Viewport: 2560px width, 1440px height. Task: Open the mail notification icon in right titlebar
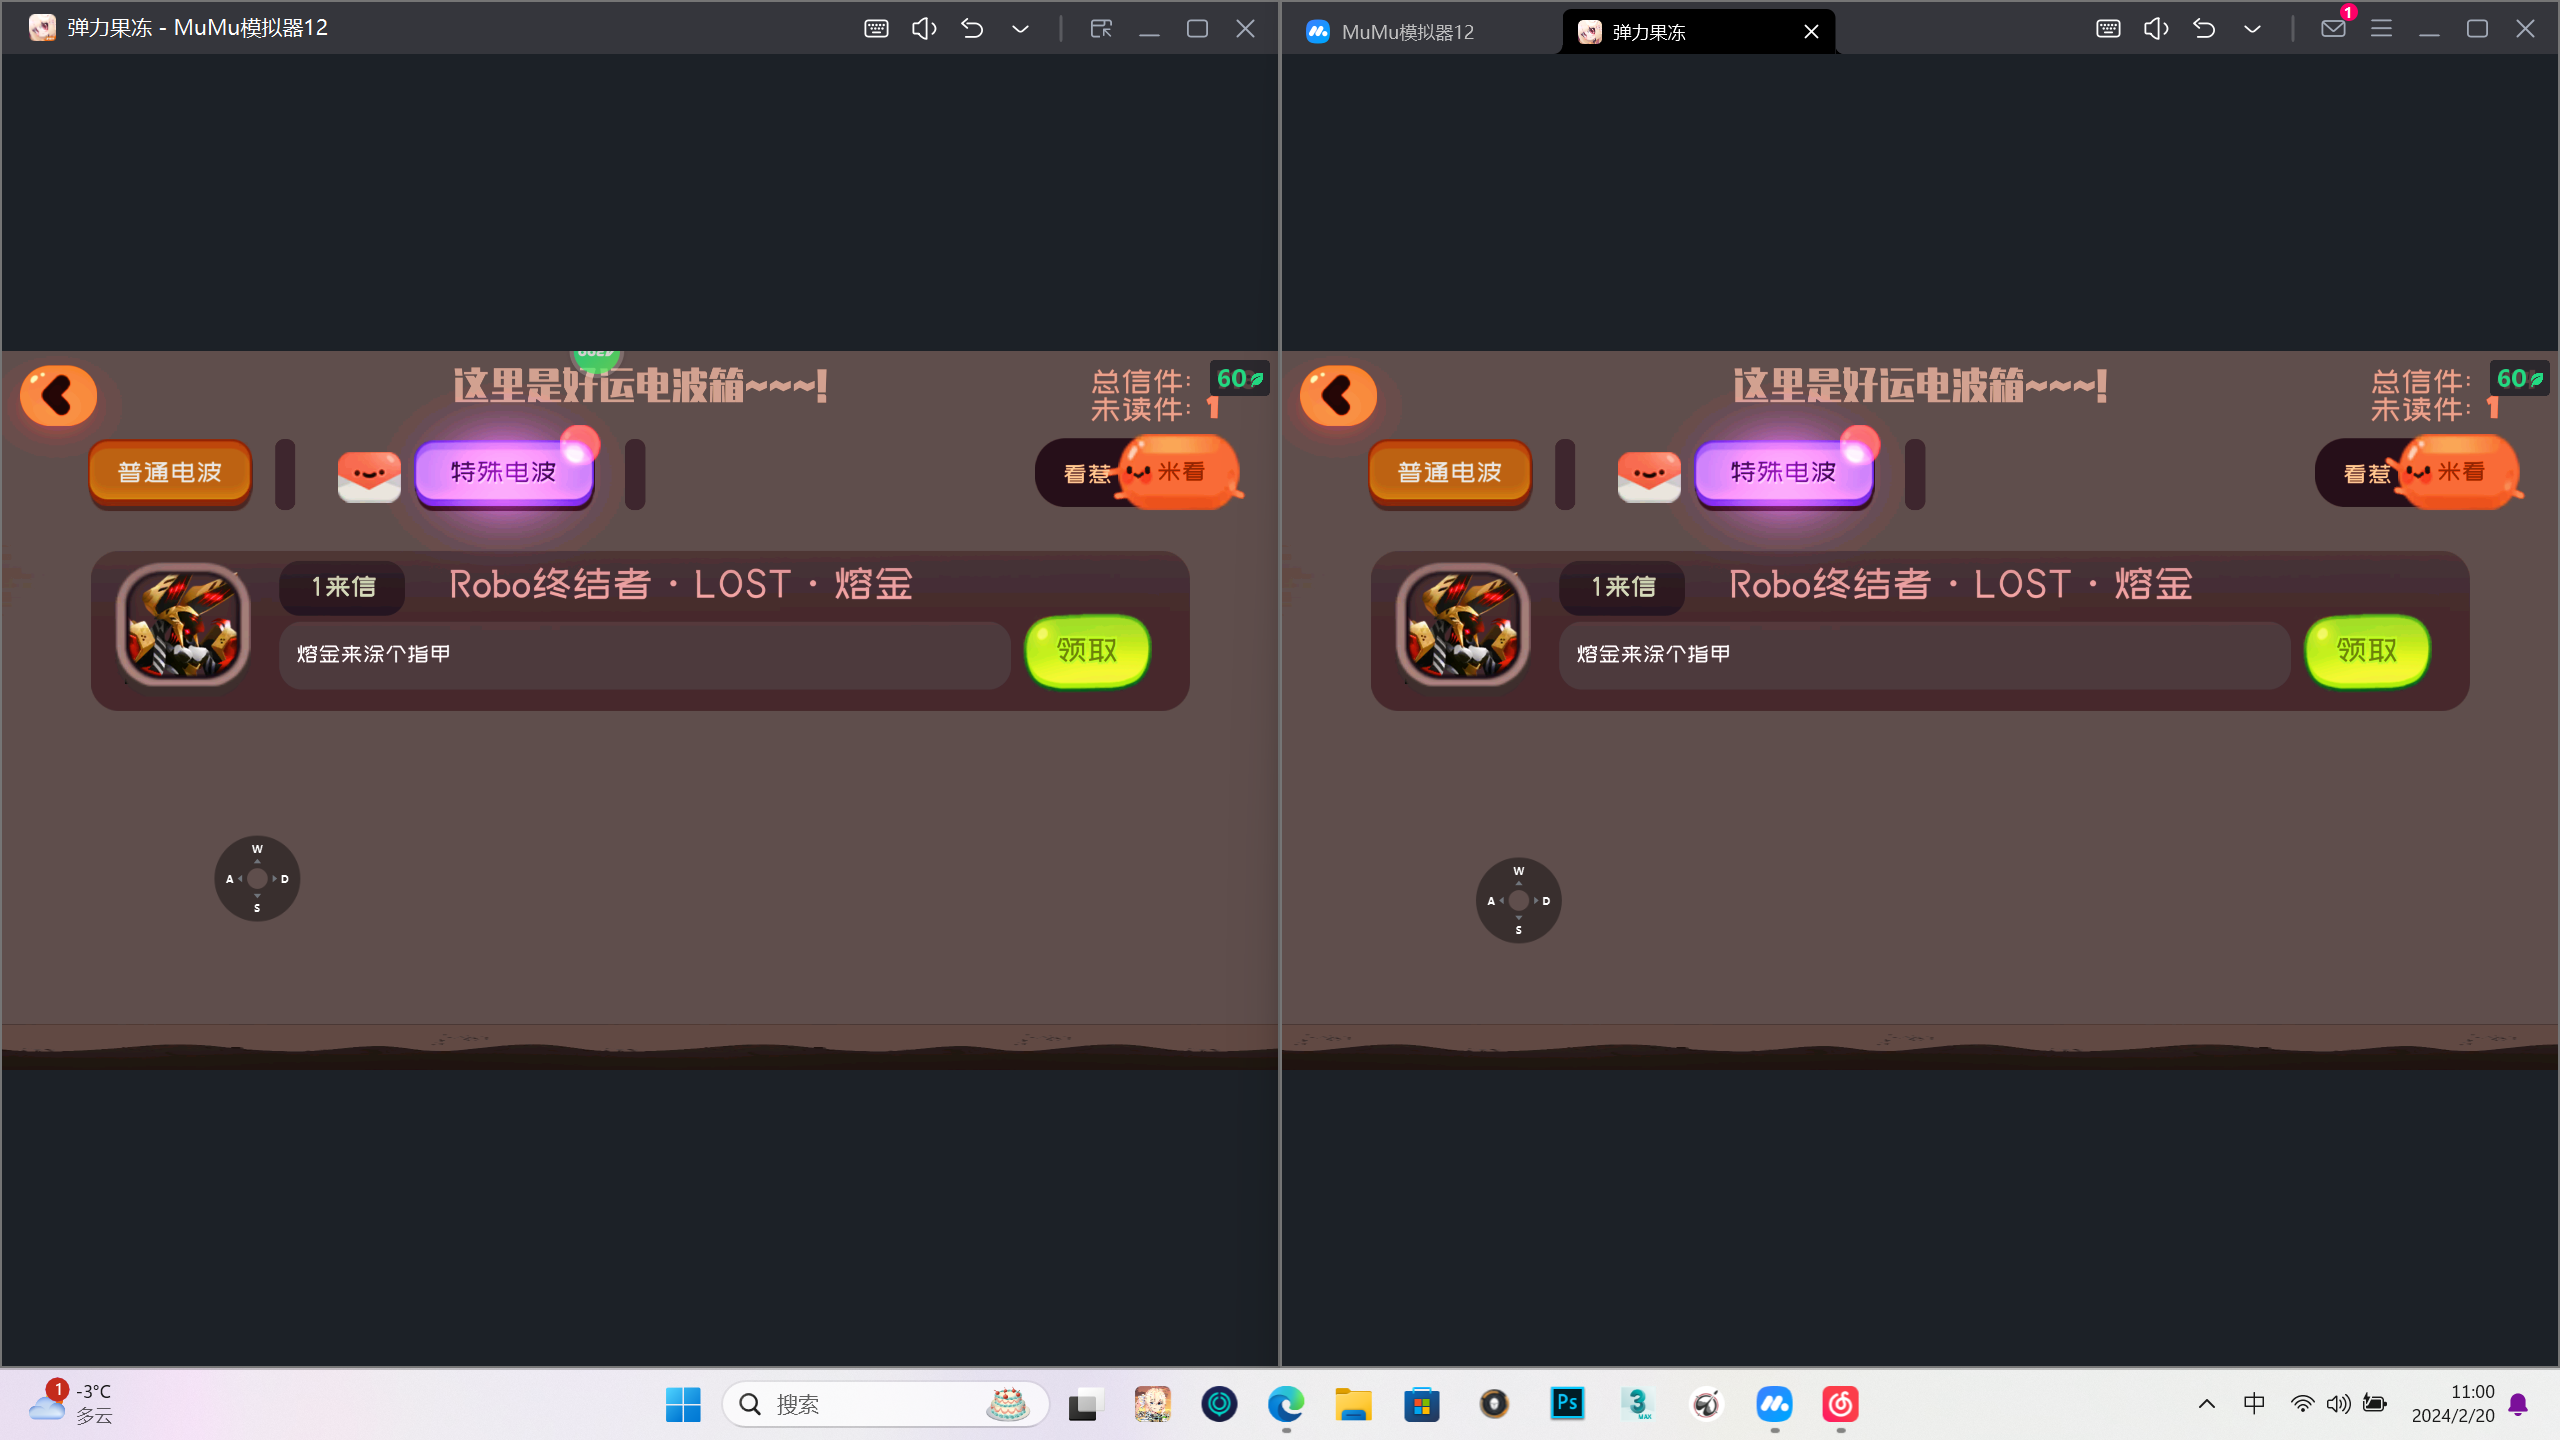pos(2333,29)
